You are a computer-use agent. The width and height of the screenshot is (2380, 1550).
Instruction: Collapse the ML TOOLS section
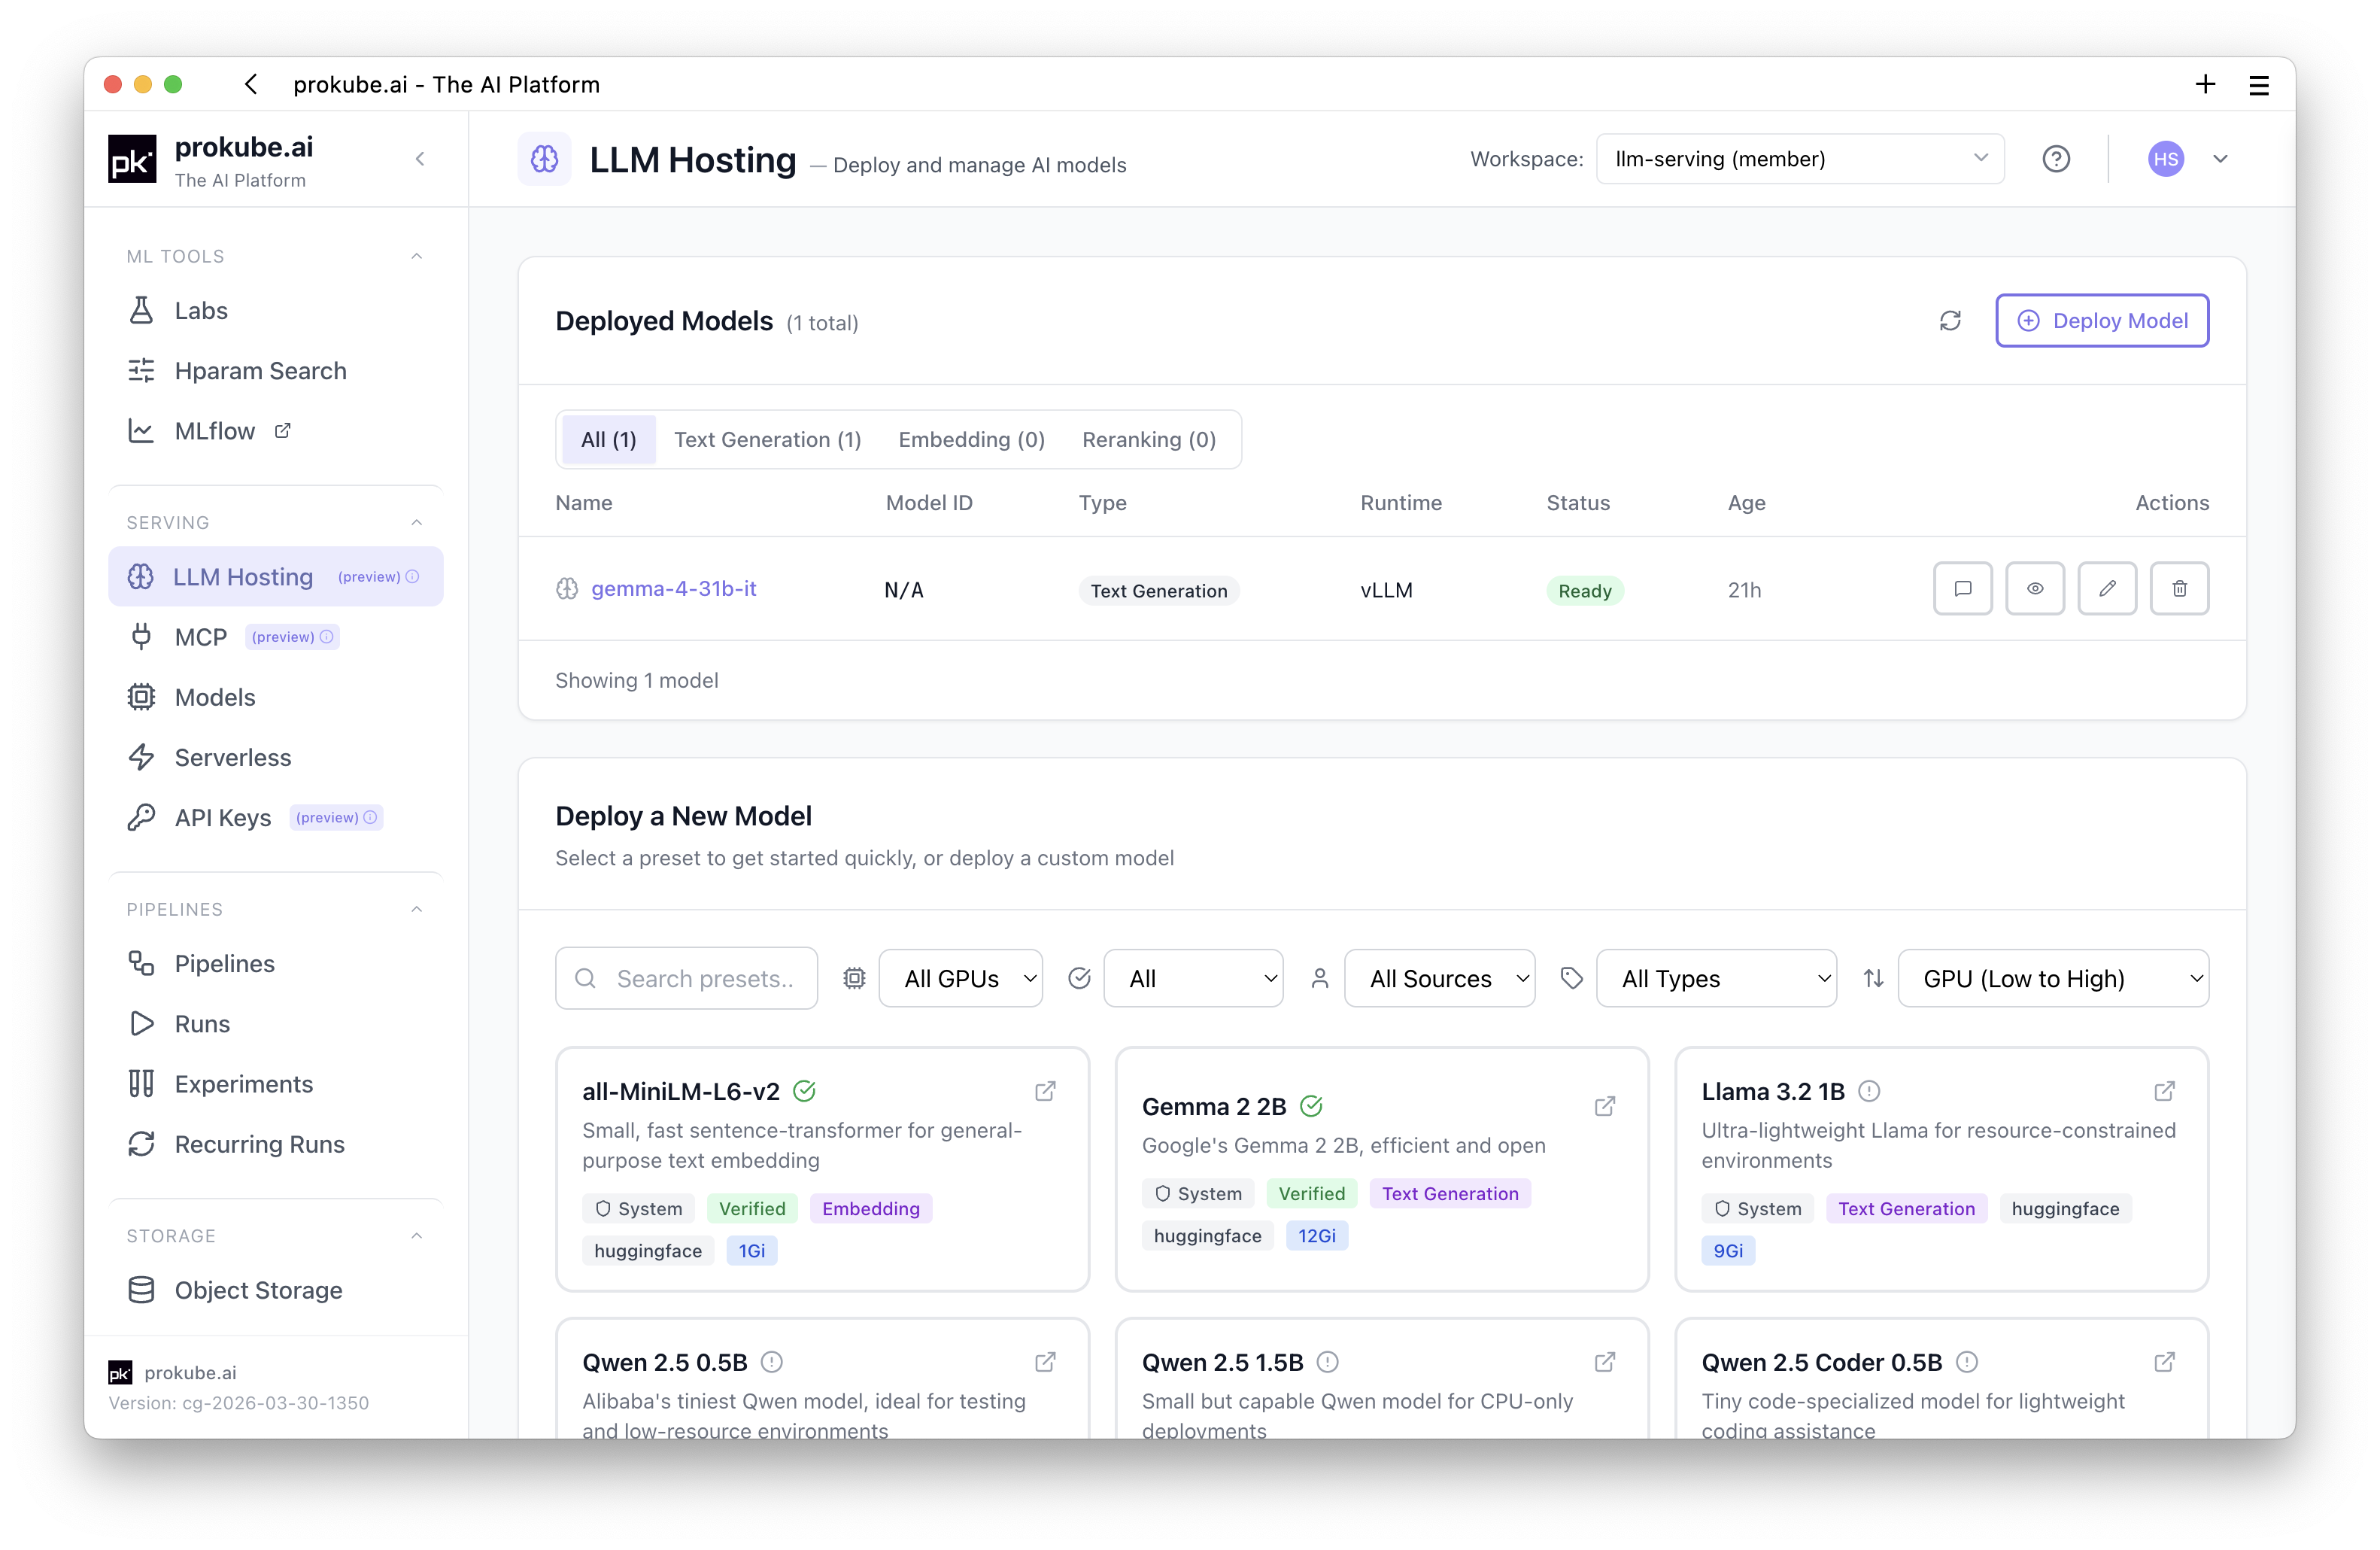click(416, 257)
